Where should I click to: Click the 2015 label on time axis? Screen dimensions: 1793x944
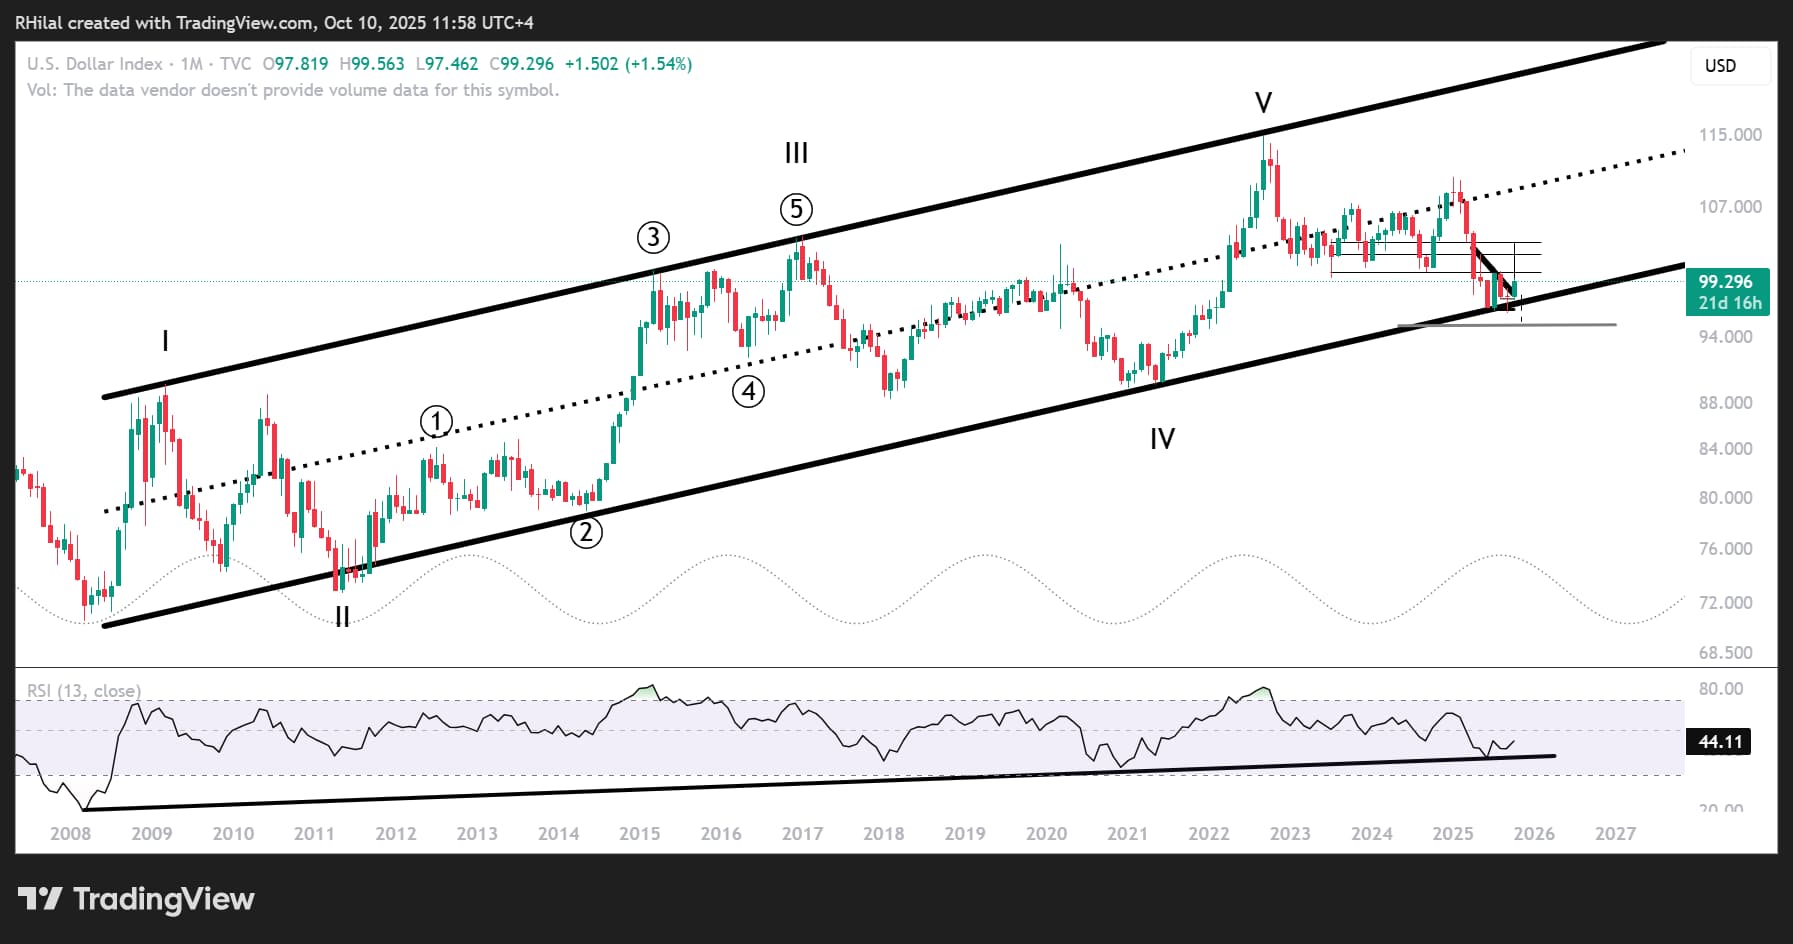(x=640, y=834)
